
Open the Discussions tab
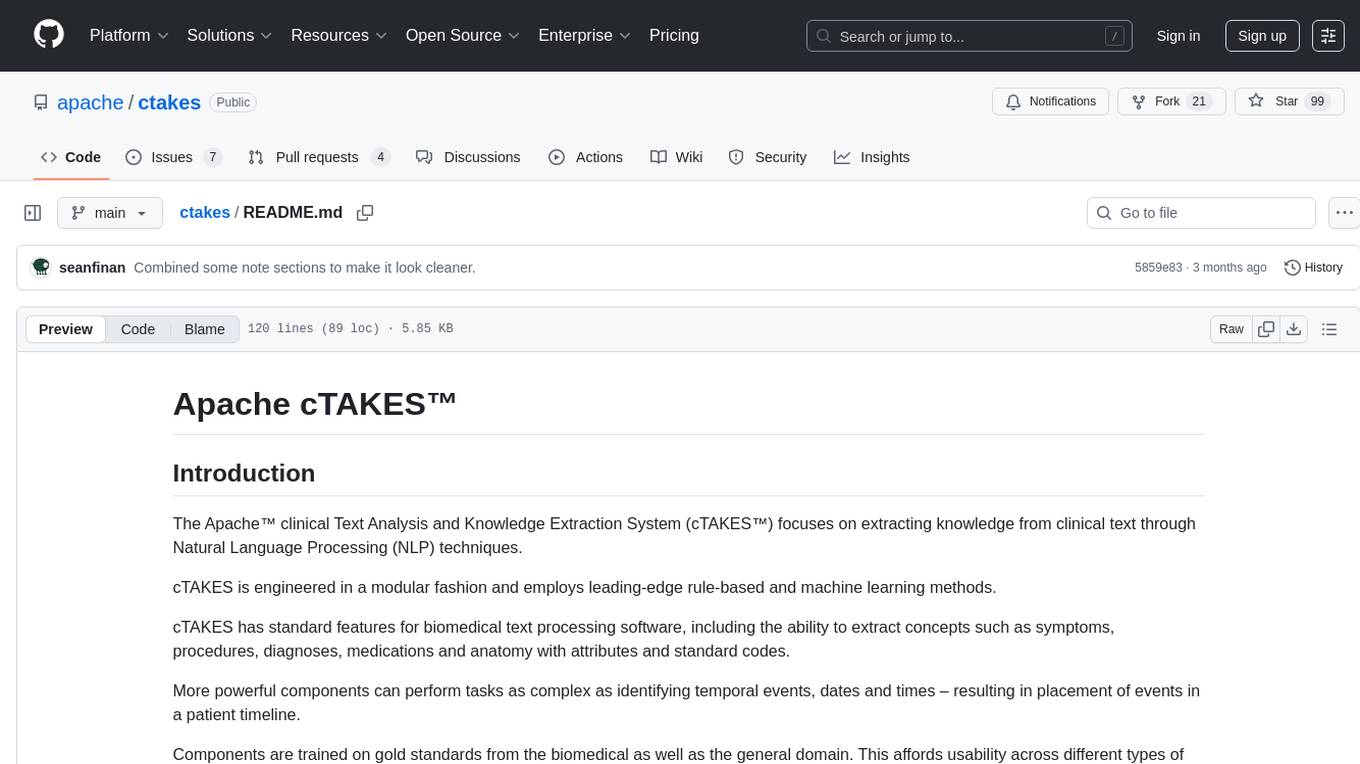pos(468,157)
